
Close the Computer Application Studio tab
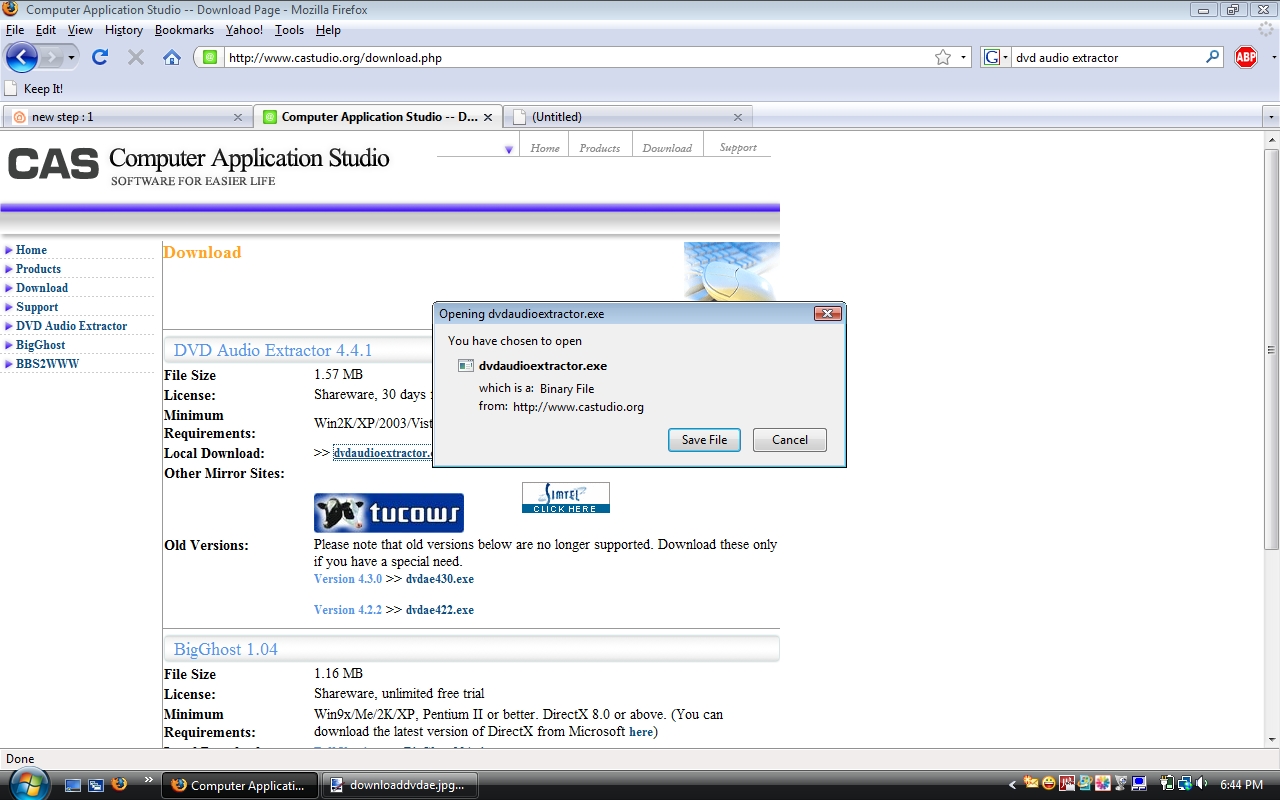coord(488,117)
